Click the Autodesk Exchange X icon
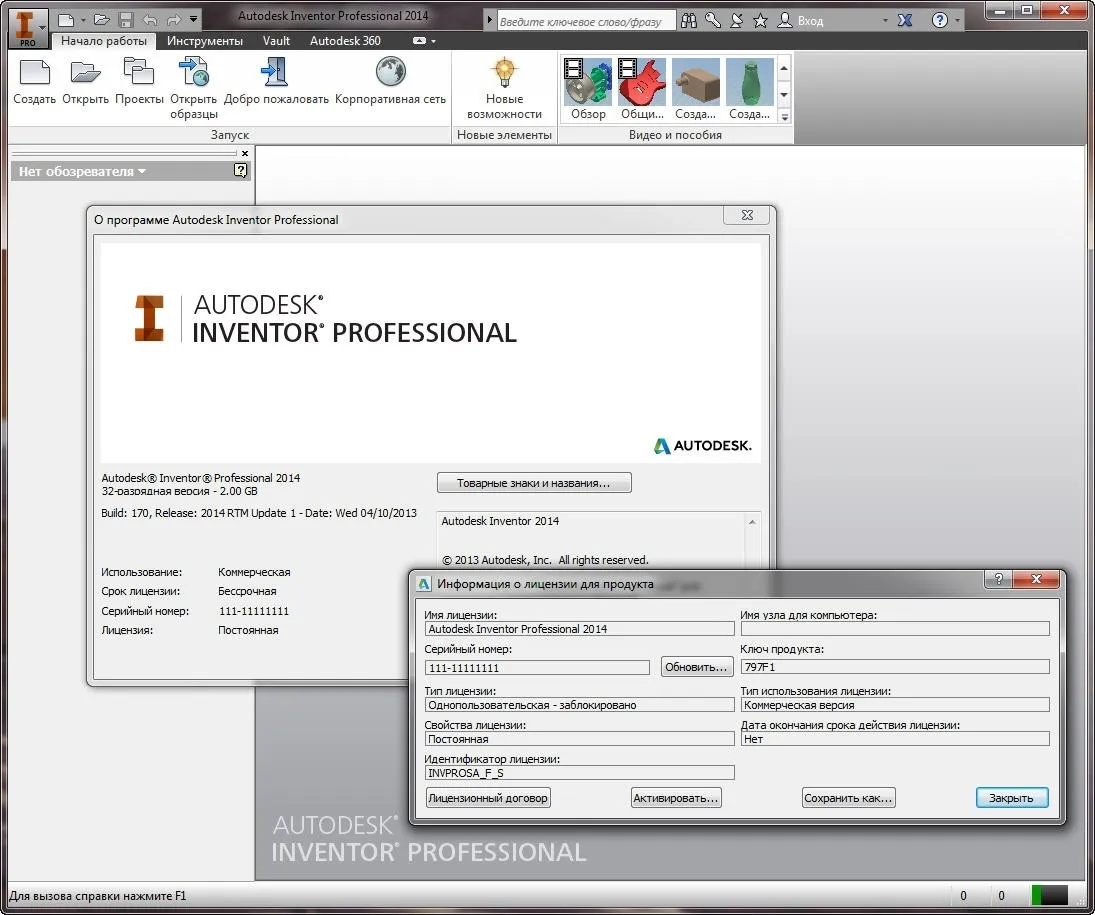The height and width of the screenshot is (915, 1095). tap(905, 20)
